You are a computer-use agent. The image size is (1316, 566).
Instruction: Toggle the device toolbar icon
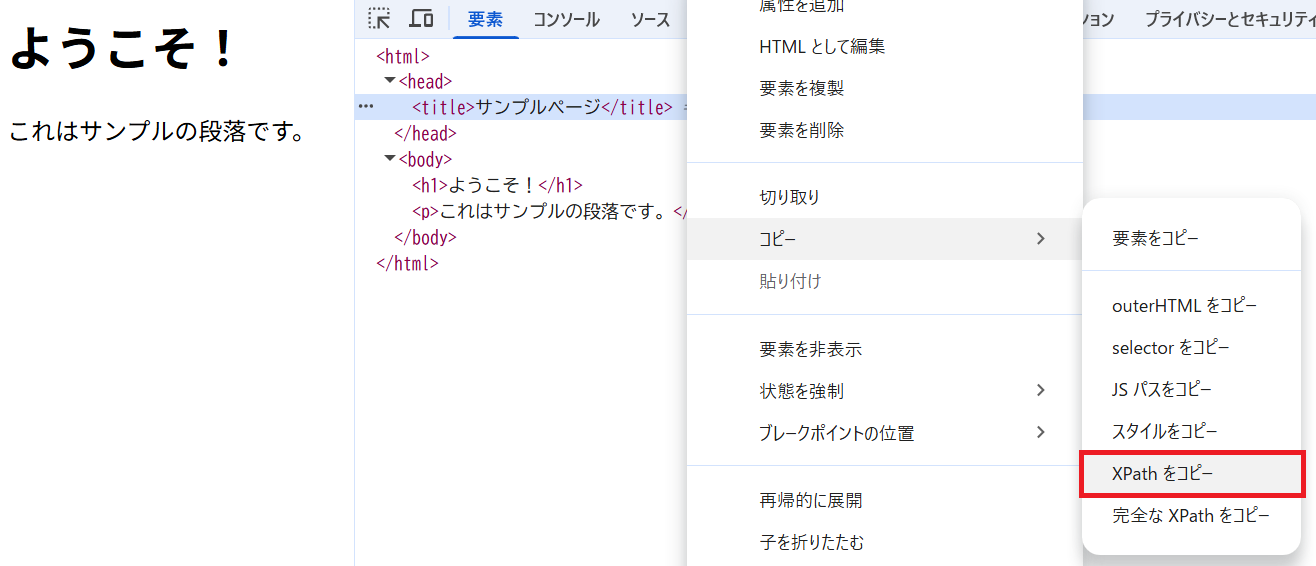[421, 19]
